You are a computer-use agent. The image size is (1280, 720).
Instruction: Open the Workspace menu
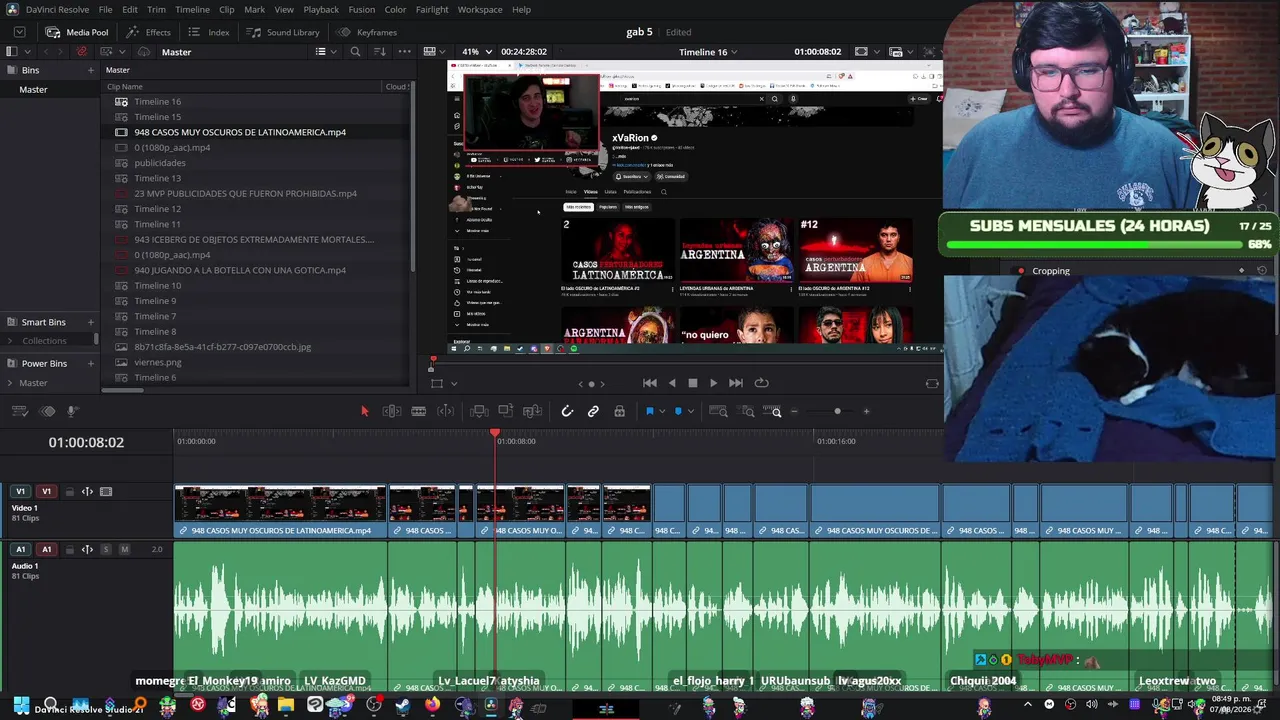(480, 9)
